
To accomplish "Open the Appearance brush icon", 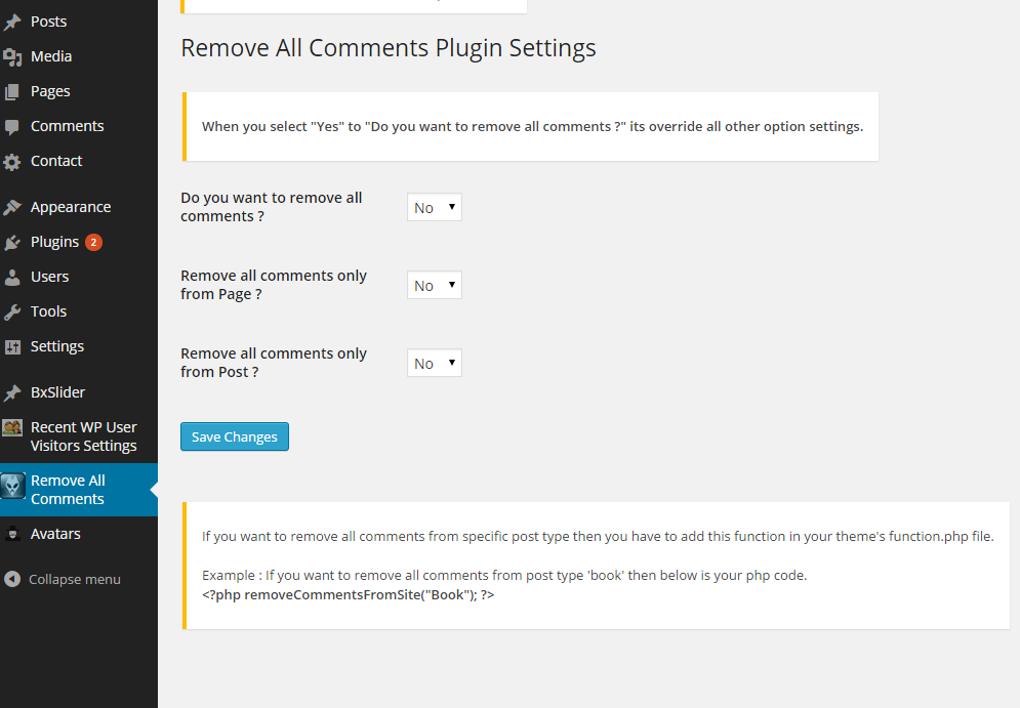I will point(12,206).
